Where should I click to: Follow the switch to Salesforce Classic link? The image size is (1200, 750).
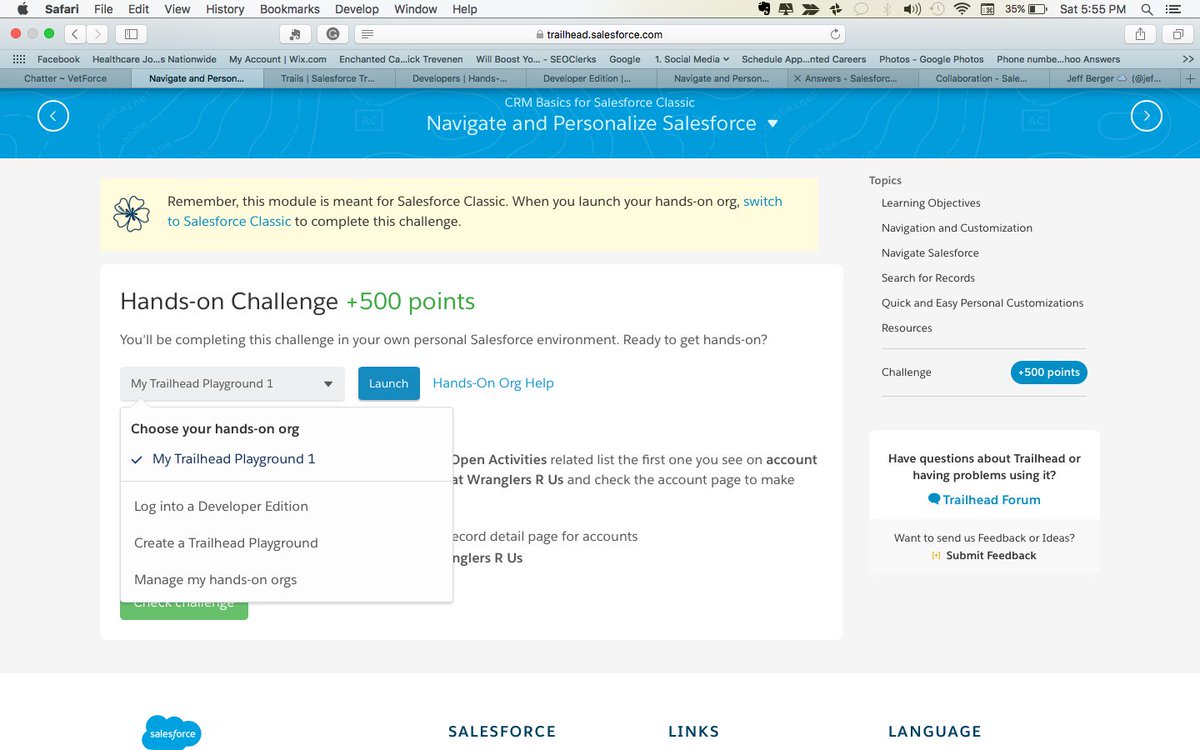coord(474,211)
